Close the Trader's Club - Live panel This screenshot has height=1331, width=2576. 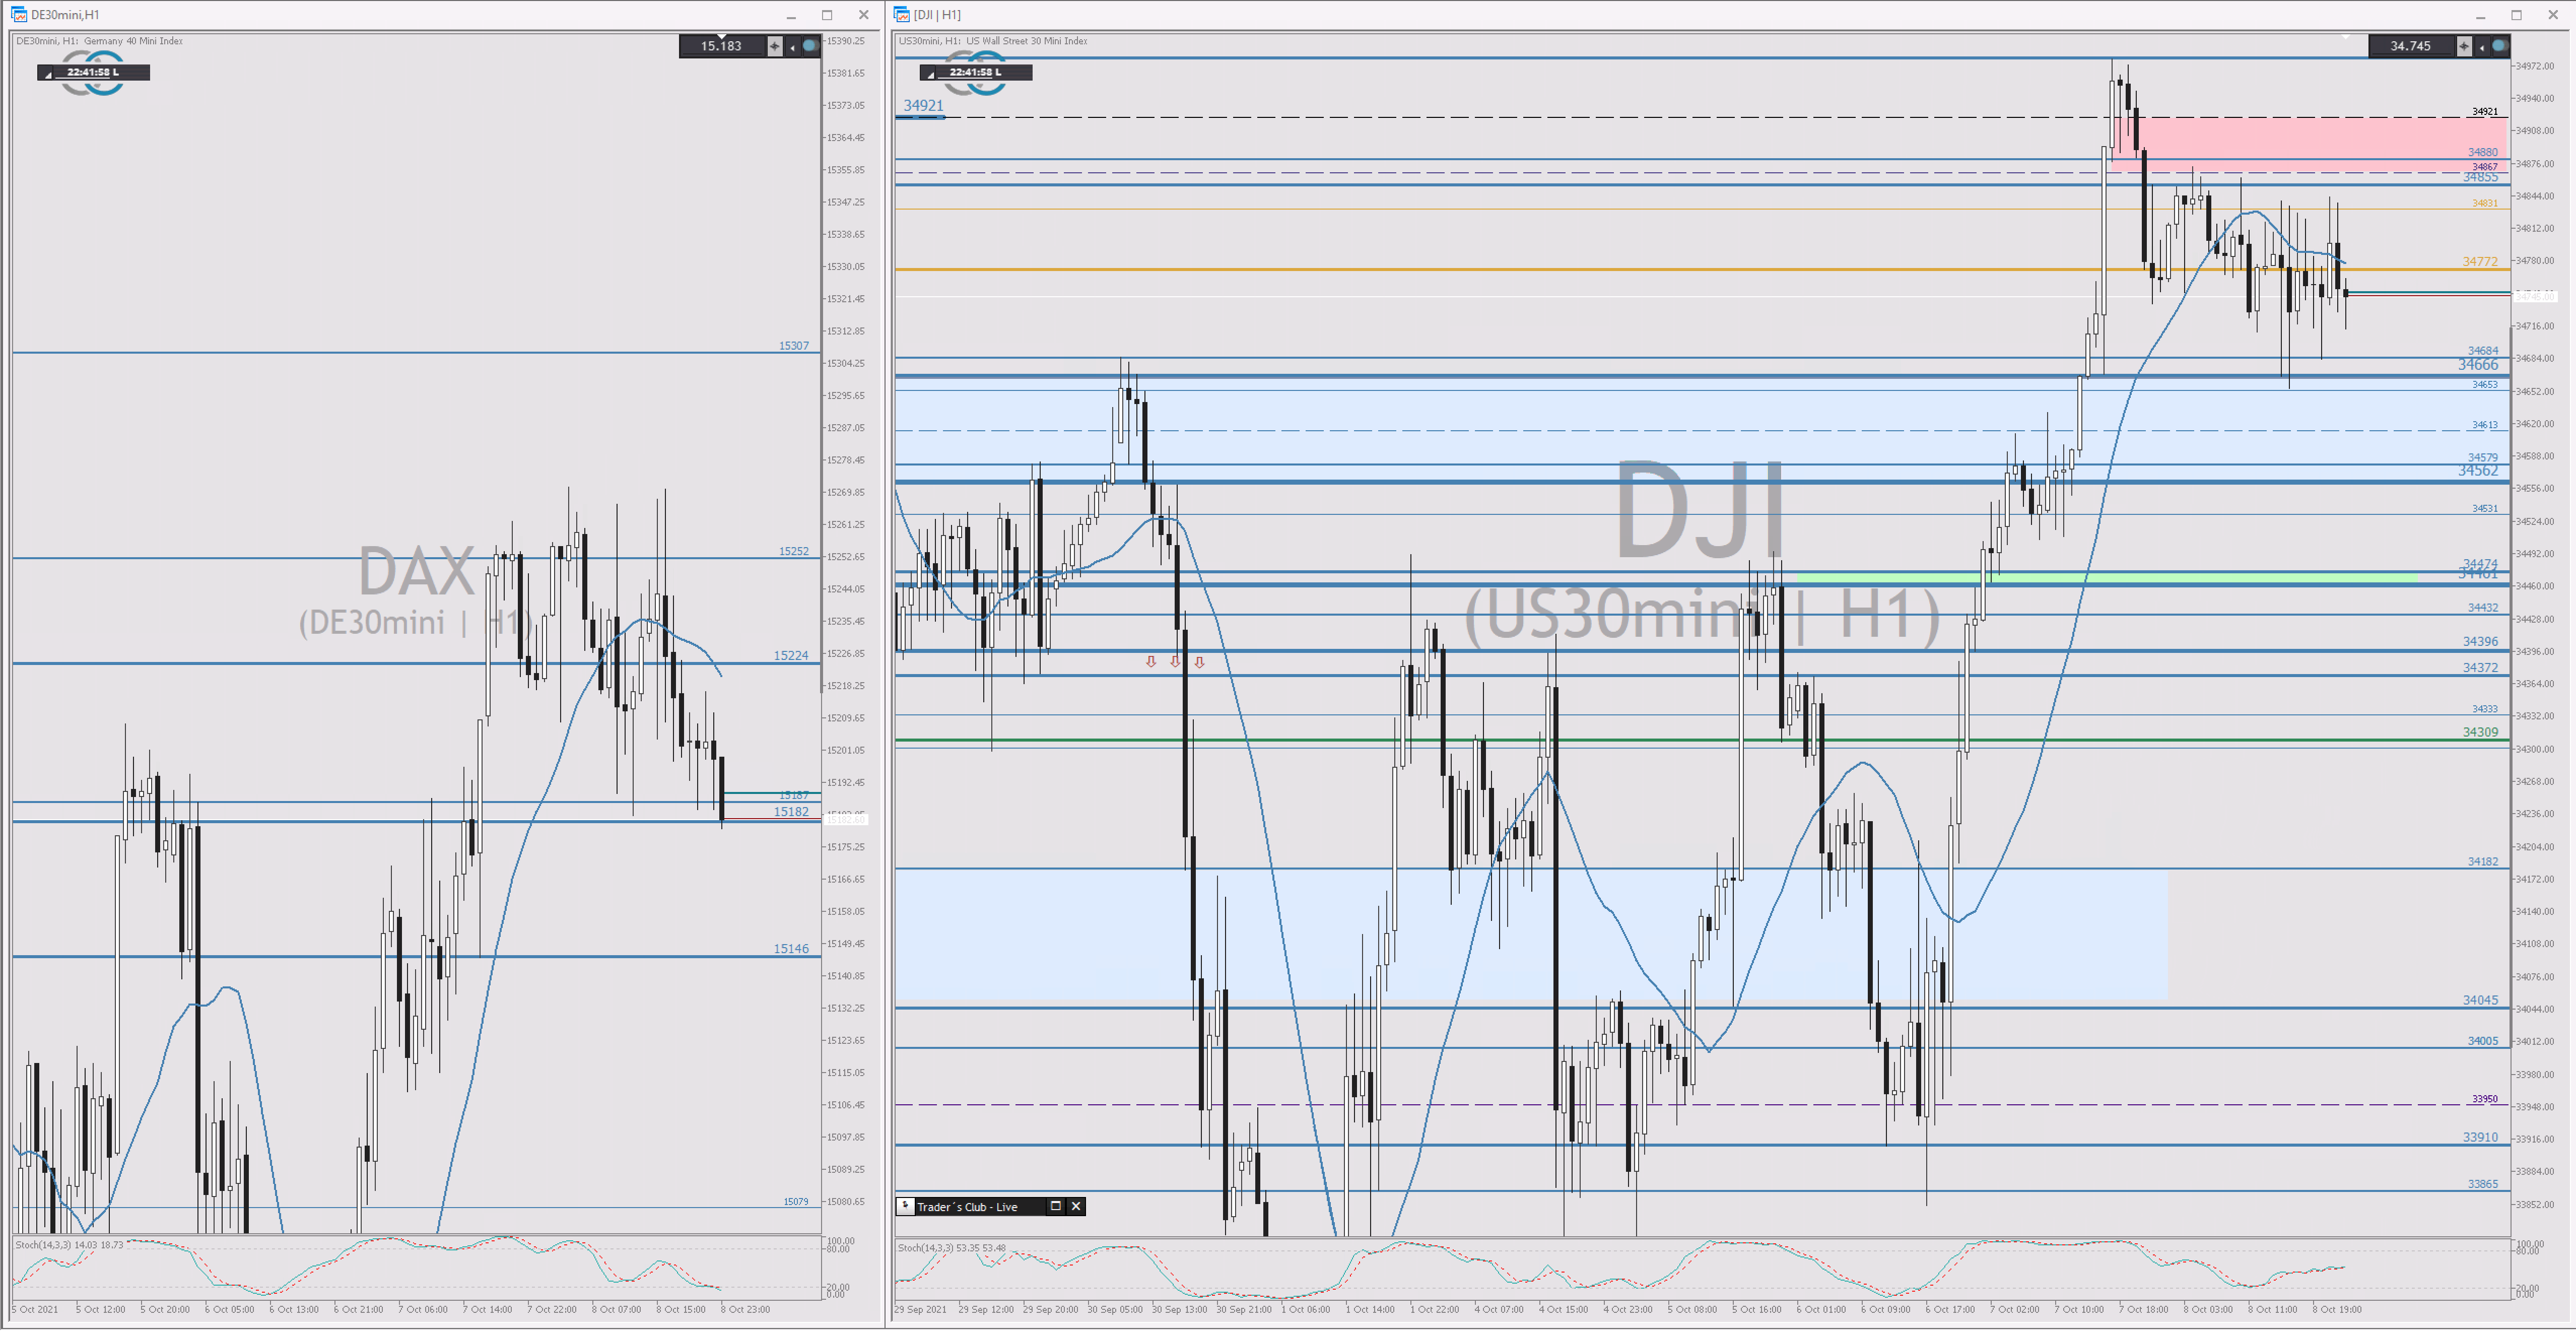pyautogui.click(x=1076, y=1206)
